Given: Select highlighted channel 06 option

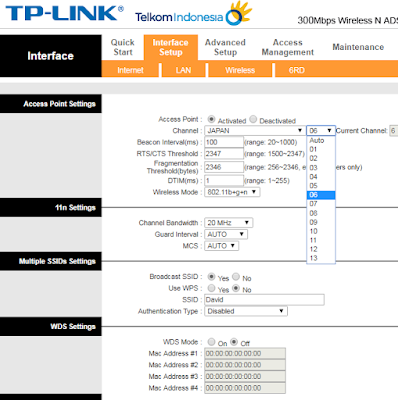Looking at the screenshot, I should (321, 195).
